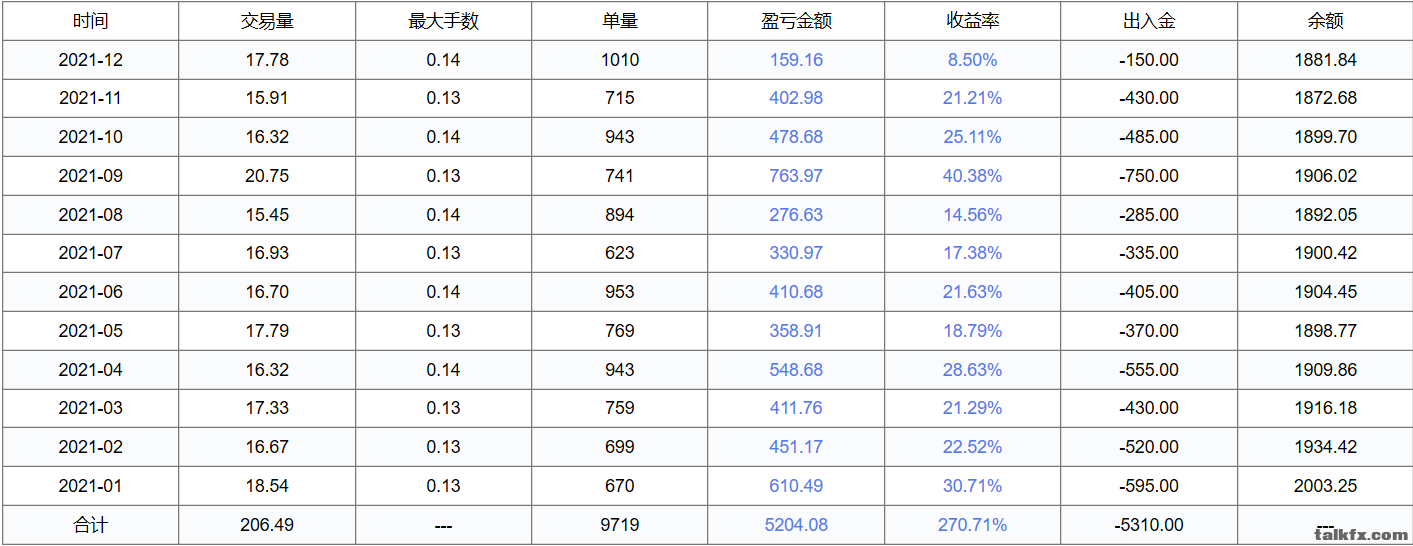Click the 余额 column header
The height and width of the screenshot is (546, 1413).
[1326, 21]
